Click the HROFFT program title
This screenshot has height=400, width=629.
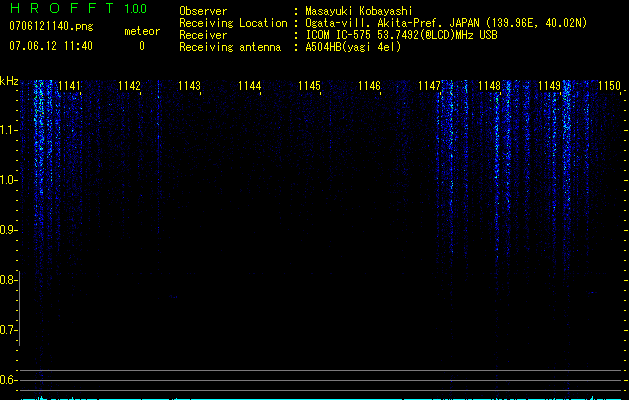[62, 8]
